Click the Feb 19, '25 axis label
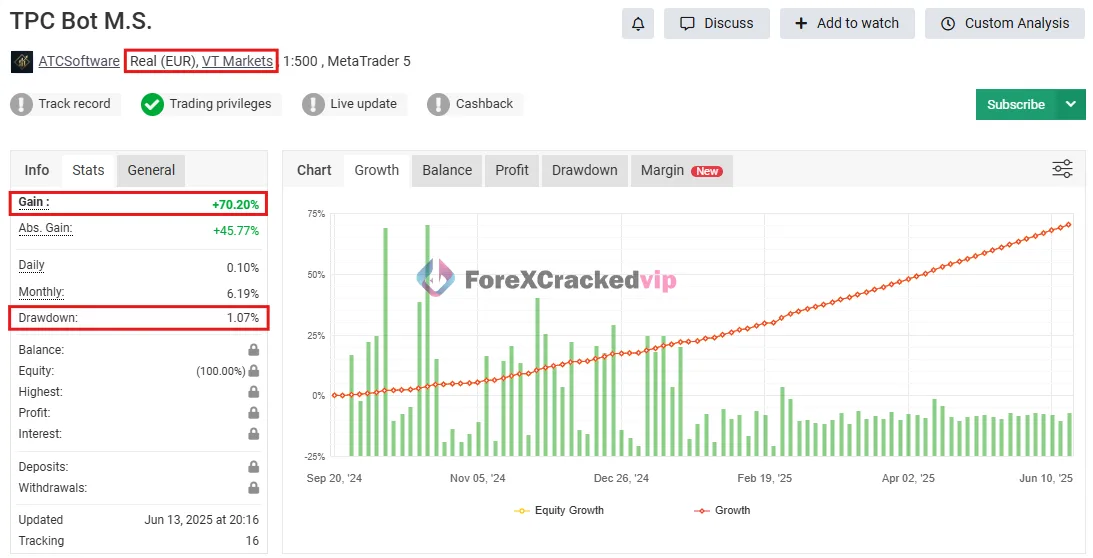 point(765,478)
